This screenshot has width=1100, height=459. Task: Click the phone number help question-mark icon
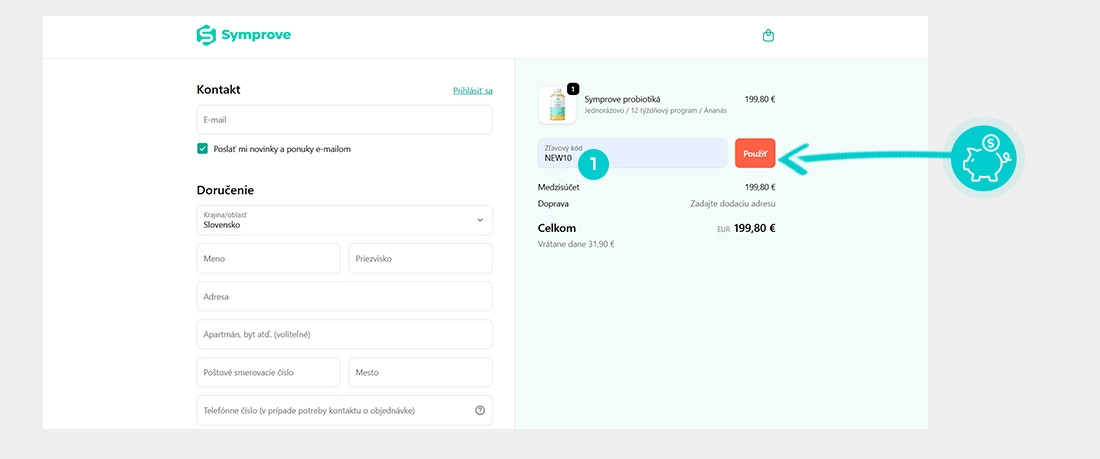pyautogui.click(x=480, y=411)
